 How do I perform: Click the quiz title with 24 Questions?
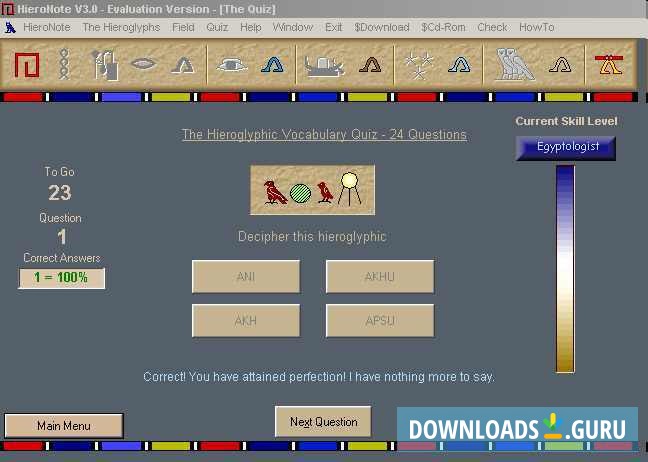324,135
